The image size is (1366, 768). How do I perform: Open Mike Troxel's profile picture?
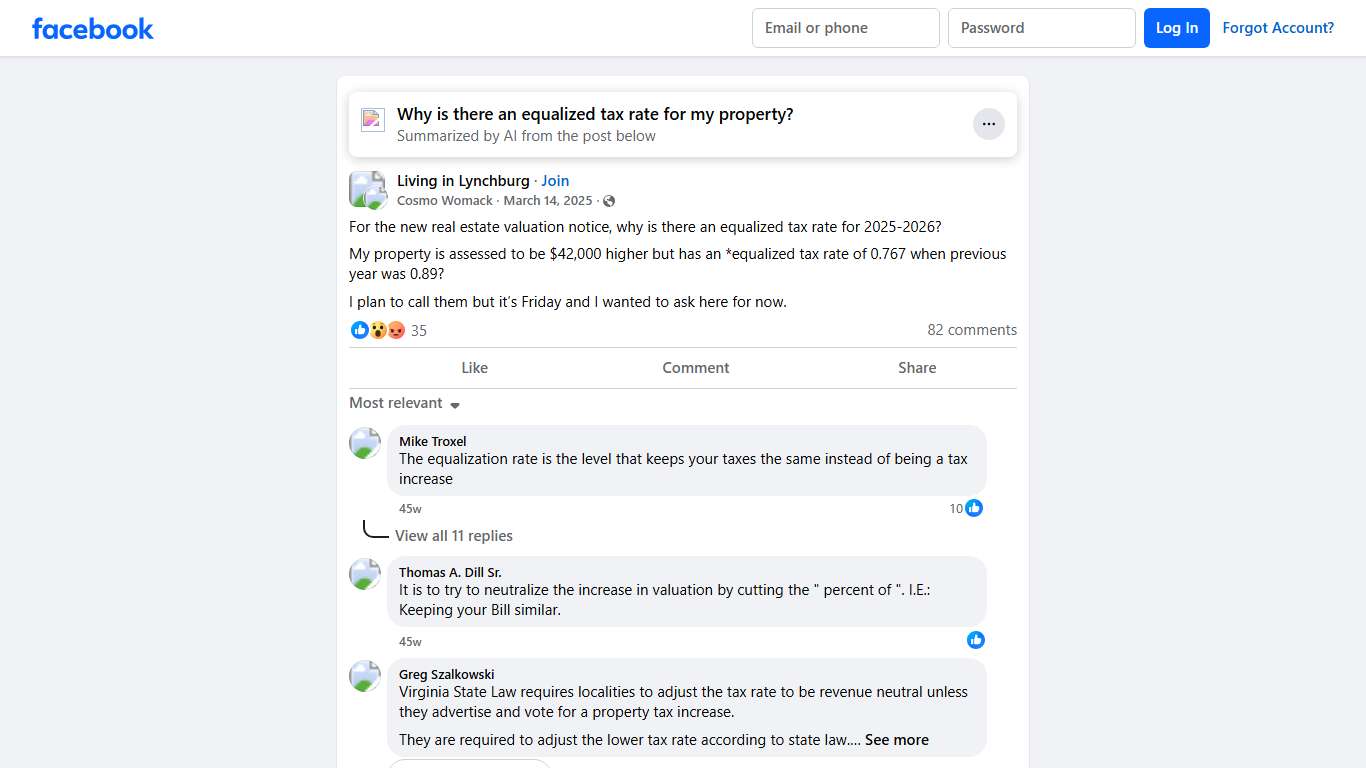tap(365, 443)
